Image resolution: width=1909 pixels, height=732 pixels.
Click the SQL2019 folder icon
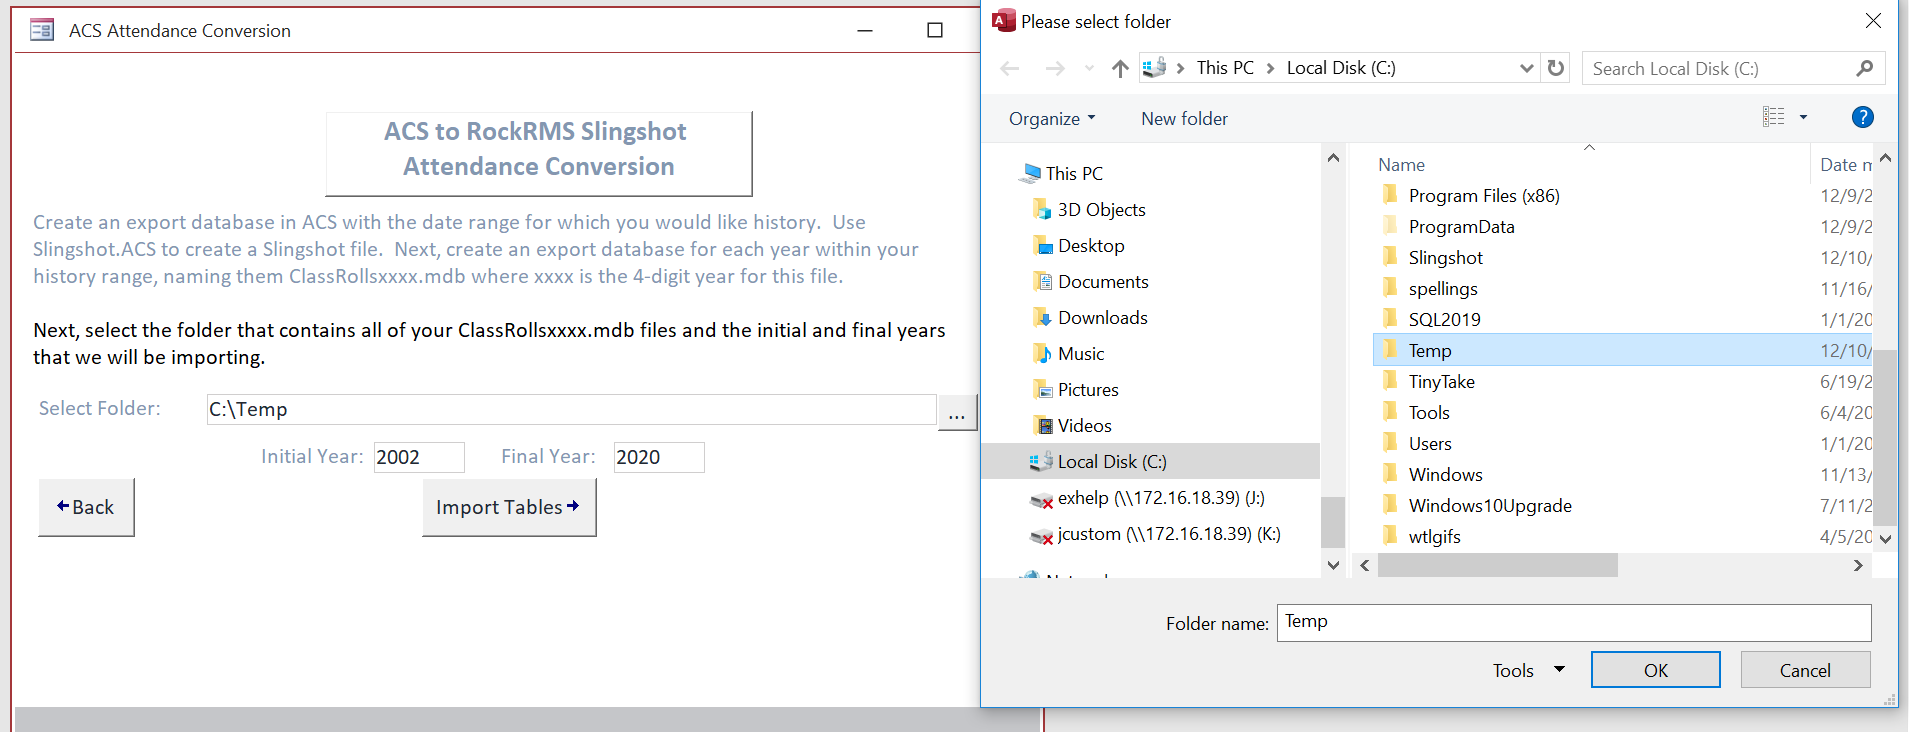coord(1390,319)
